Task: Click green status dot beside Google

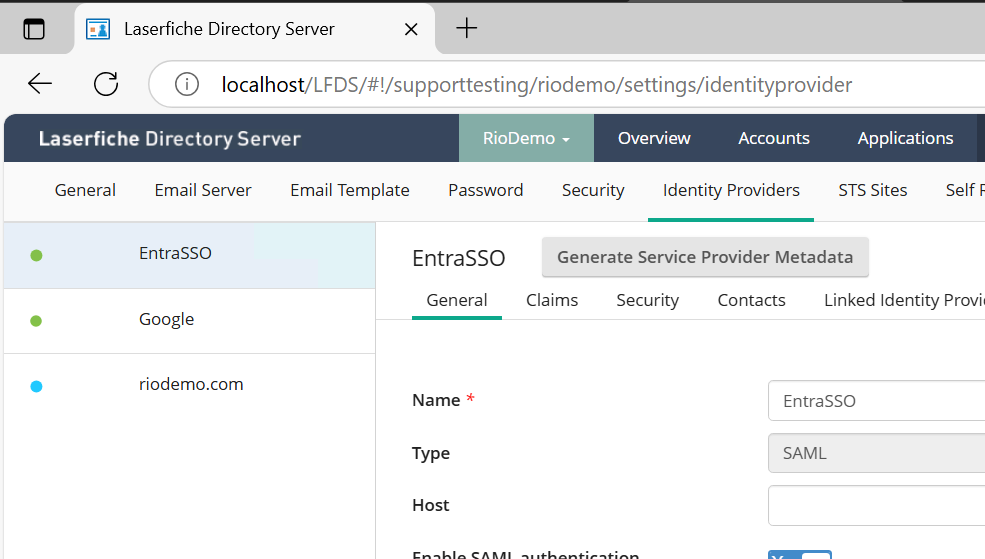Action: [x=36, y=321]
